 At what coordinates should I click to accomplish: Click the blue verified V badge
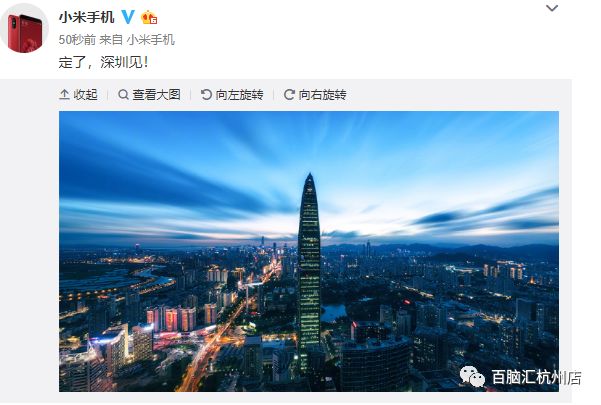coord(128,17)
